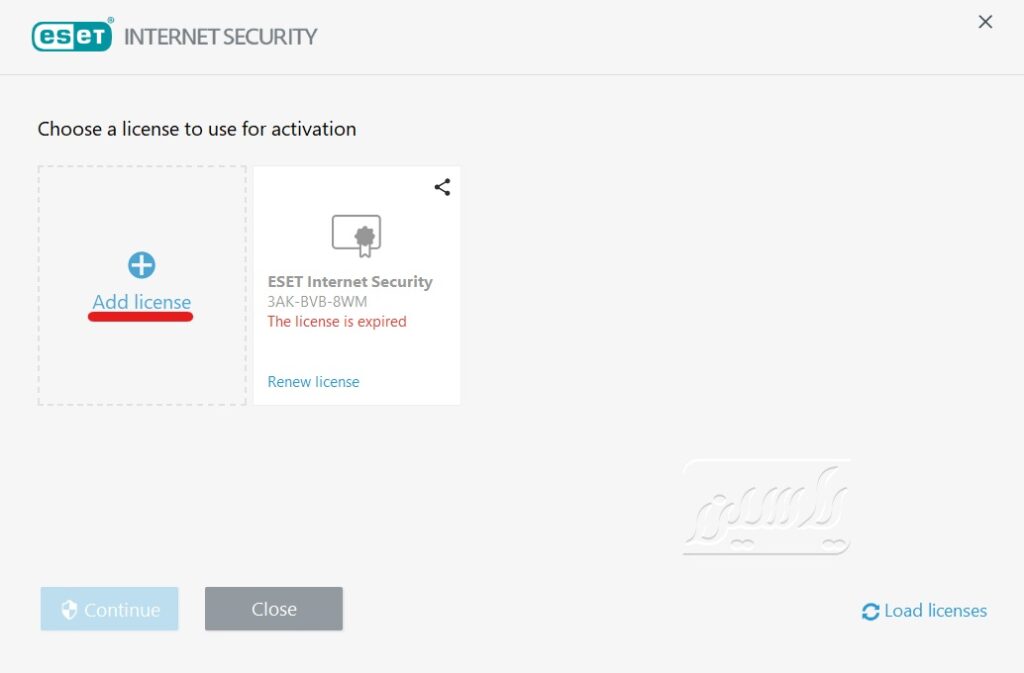
Task: Select the ESET Internet Security license title
Action: coord(350,281)
